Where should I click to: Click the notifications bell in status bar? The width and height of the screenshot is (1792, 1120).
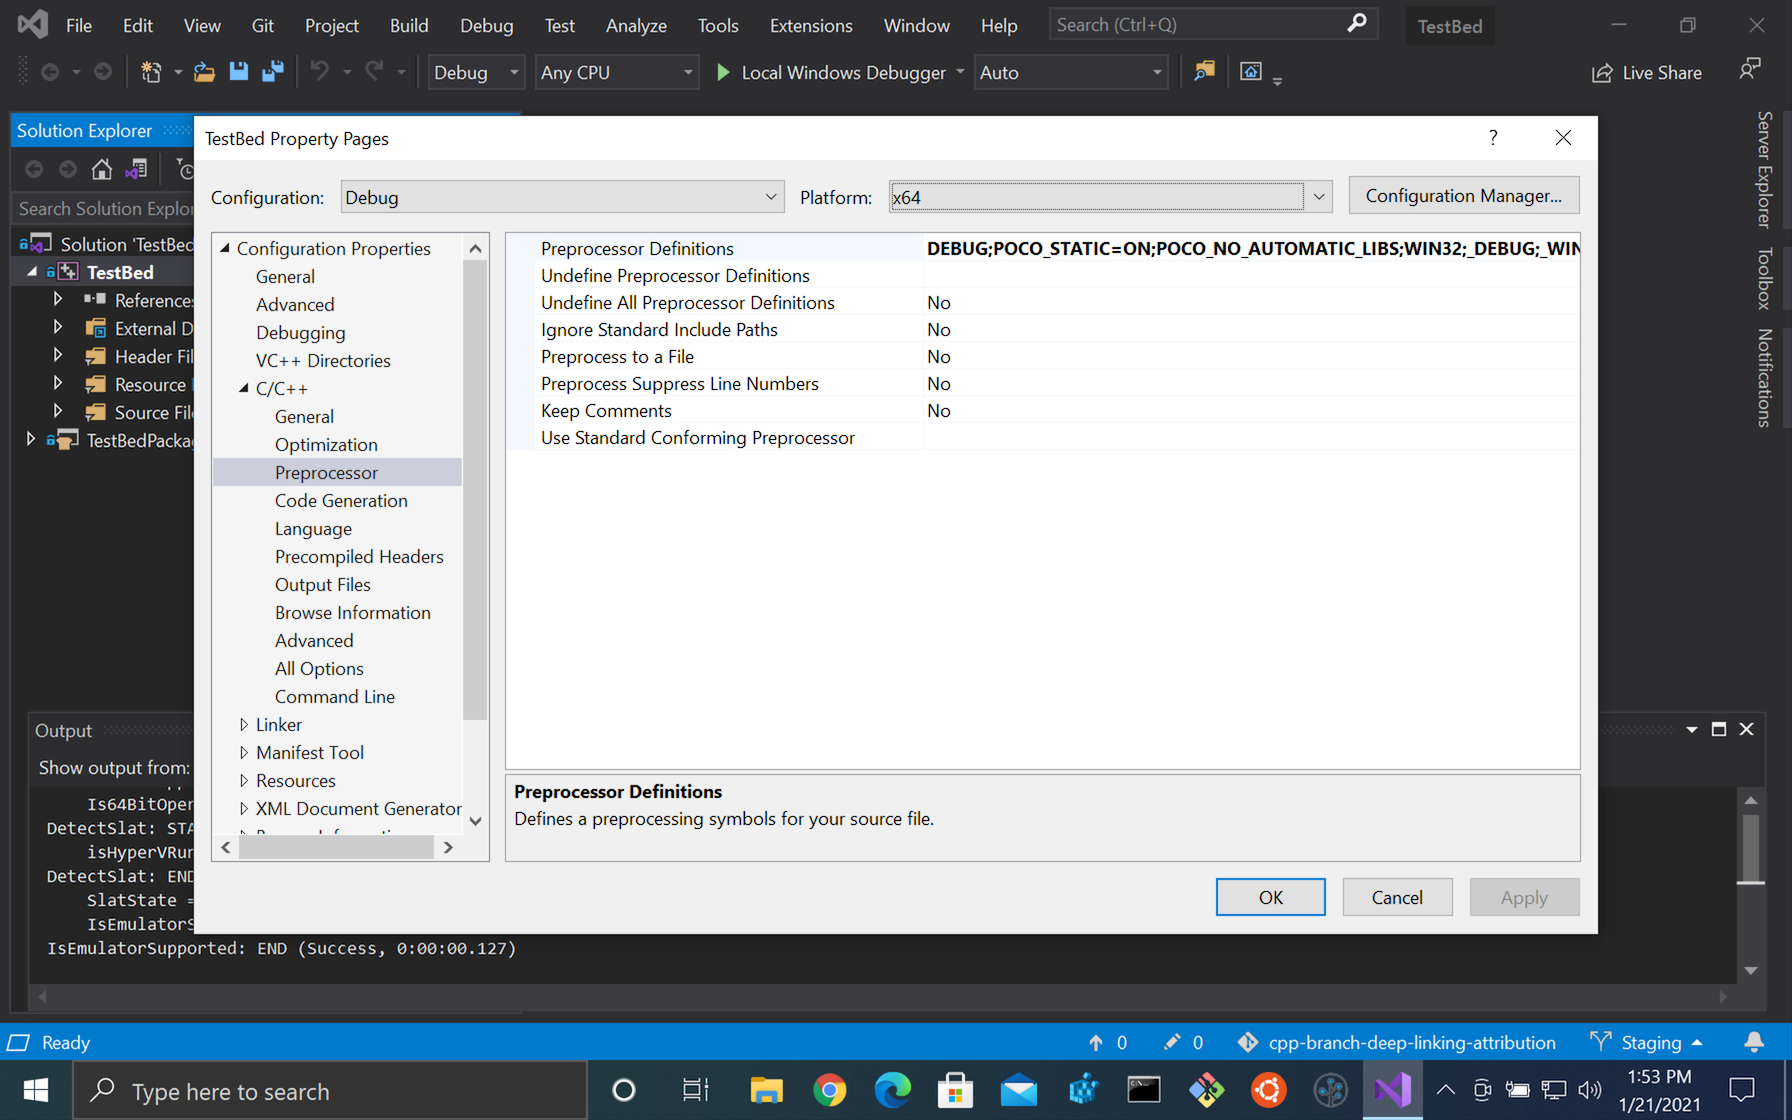1754,1042
